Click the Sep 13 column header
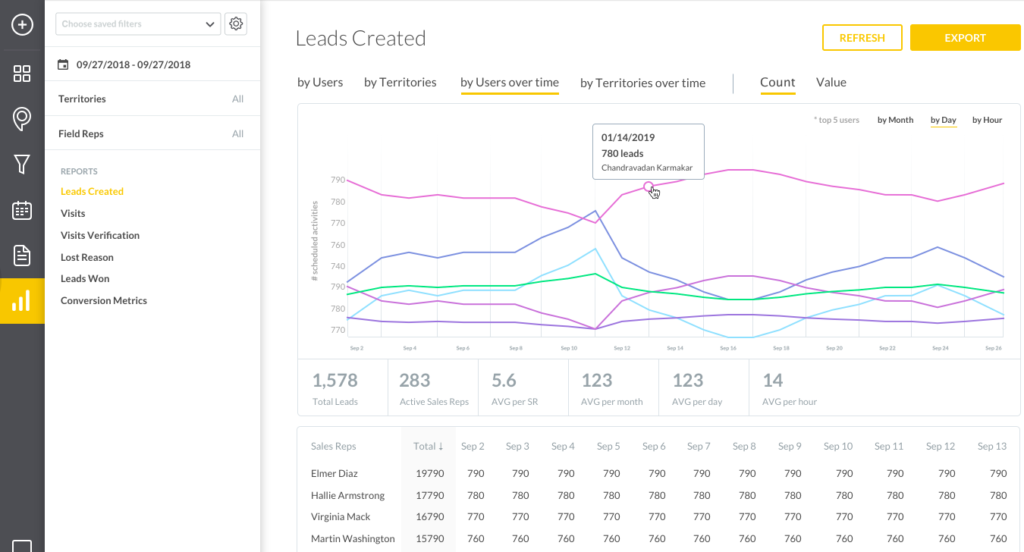The image size is (1024, 552). (992, 446)
